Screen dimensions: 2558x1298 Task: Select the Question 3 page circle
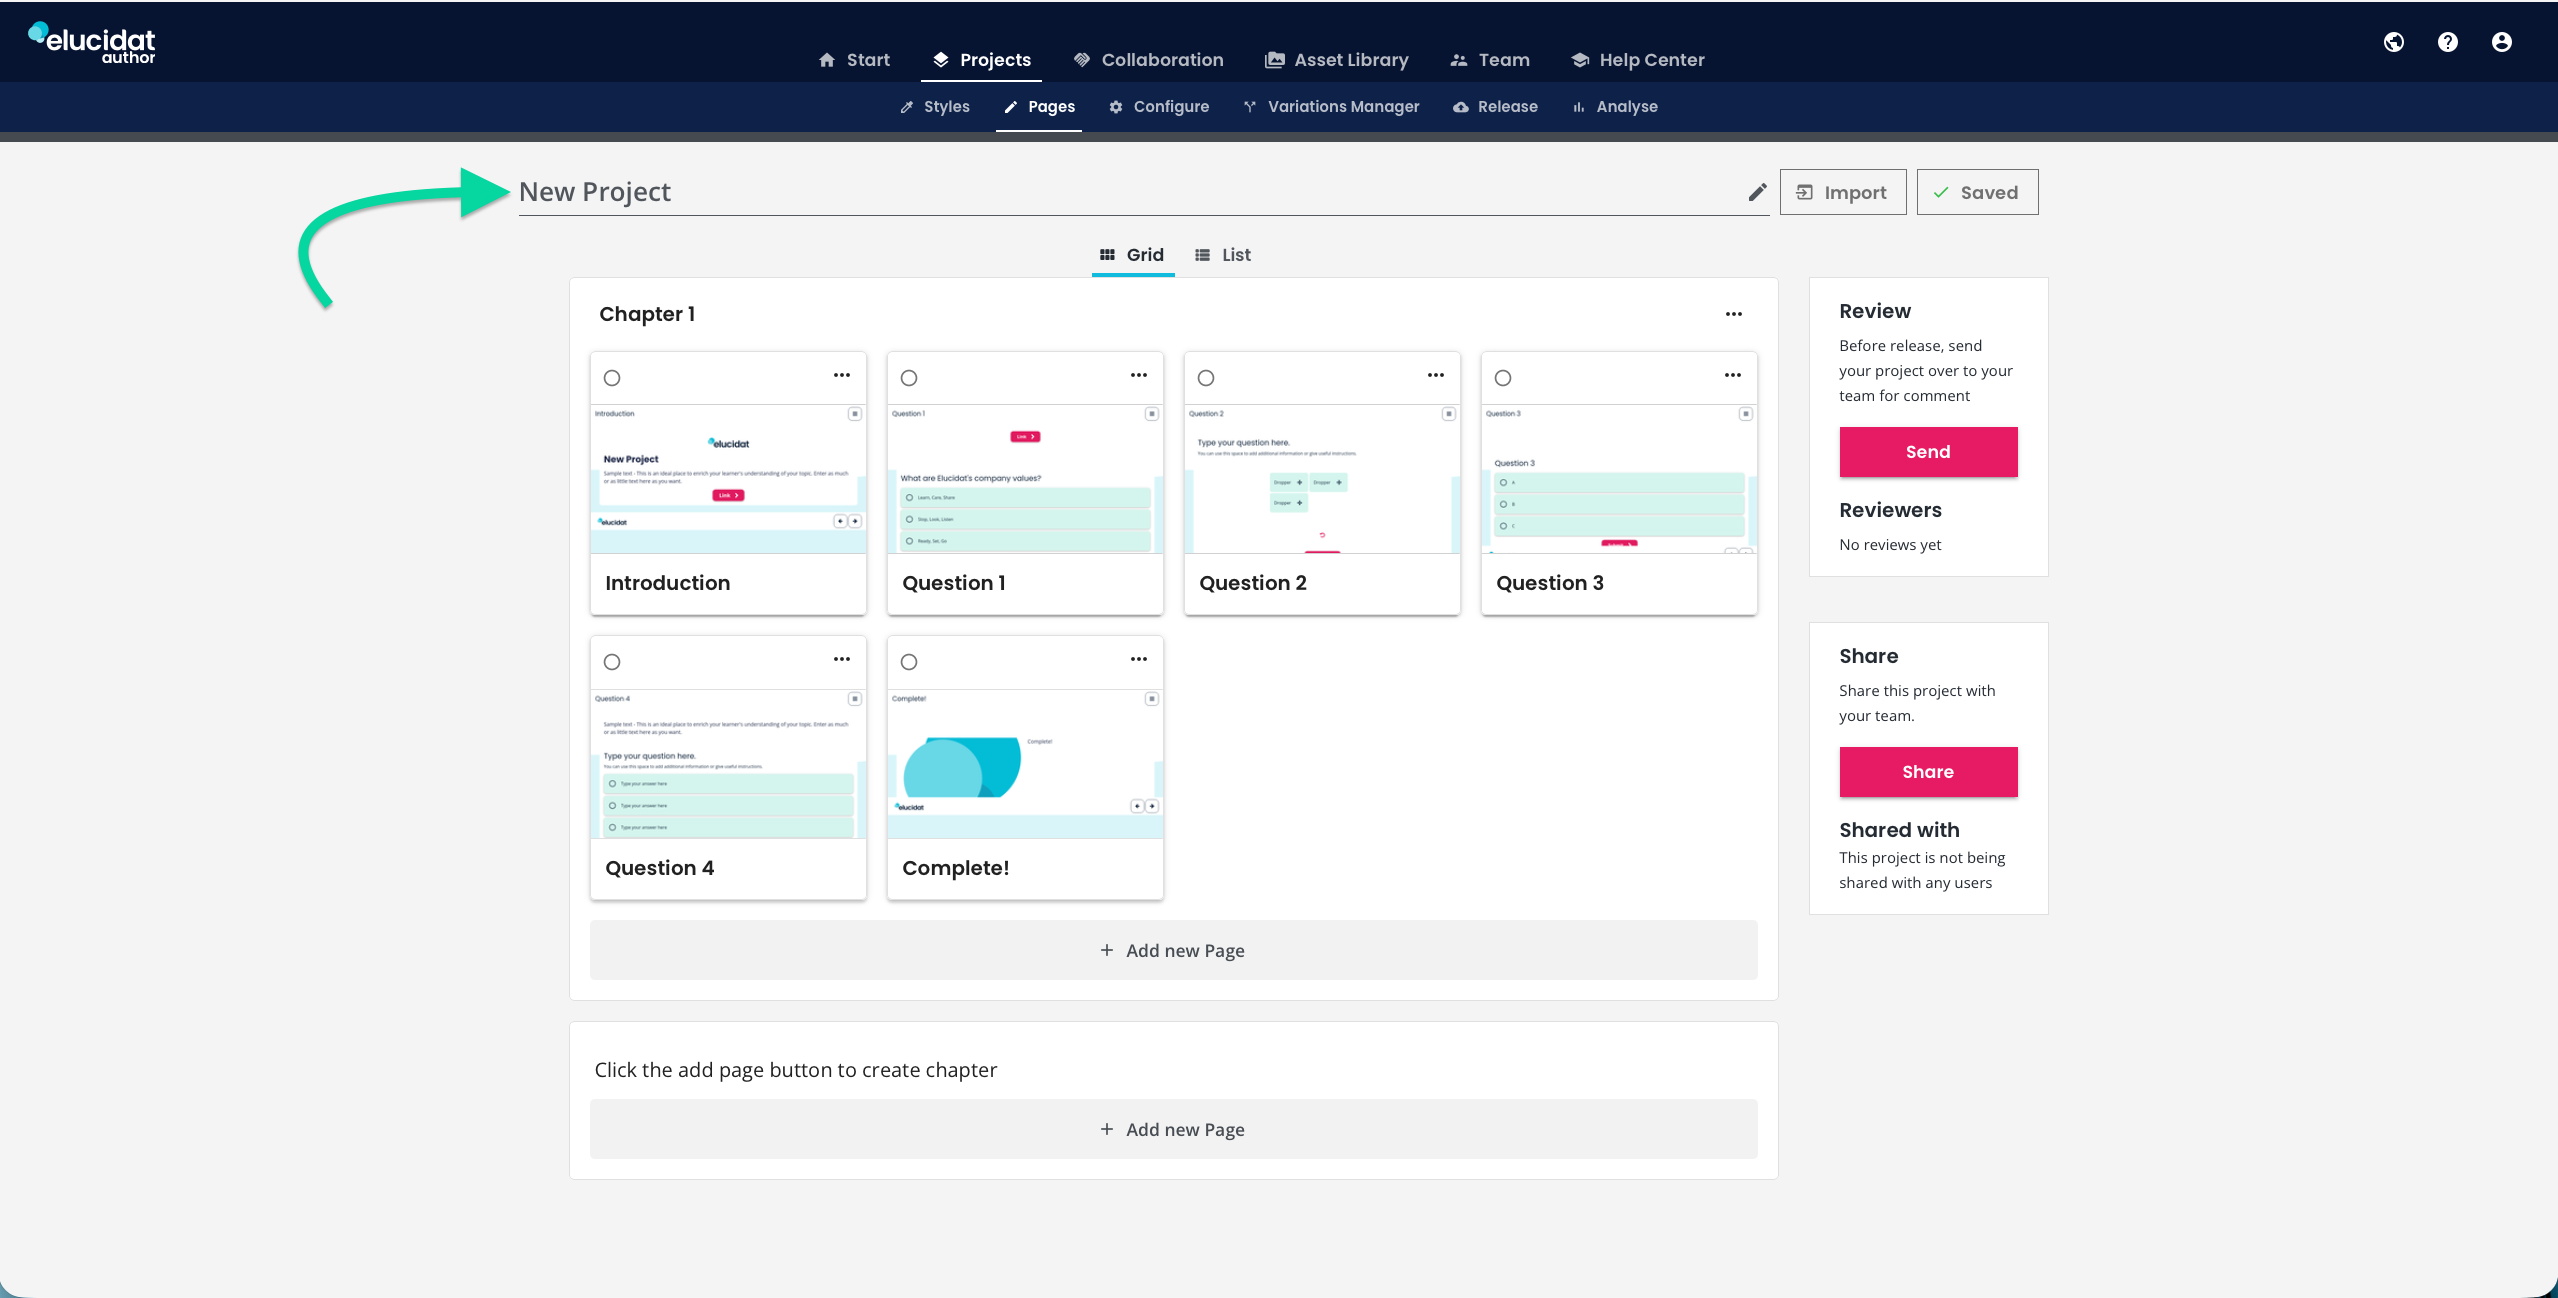[x=1503, y=378]
